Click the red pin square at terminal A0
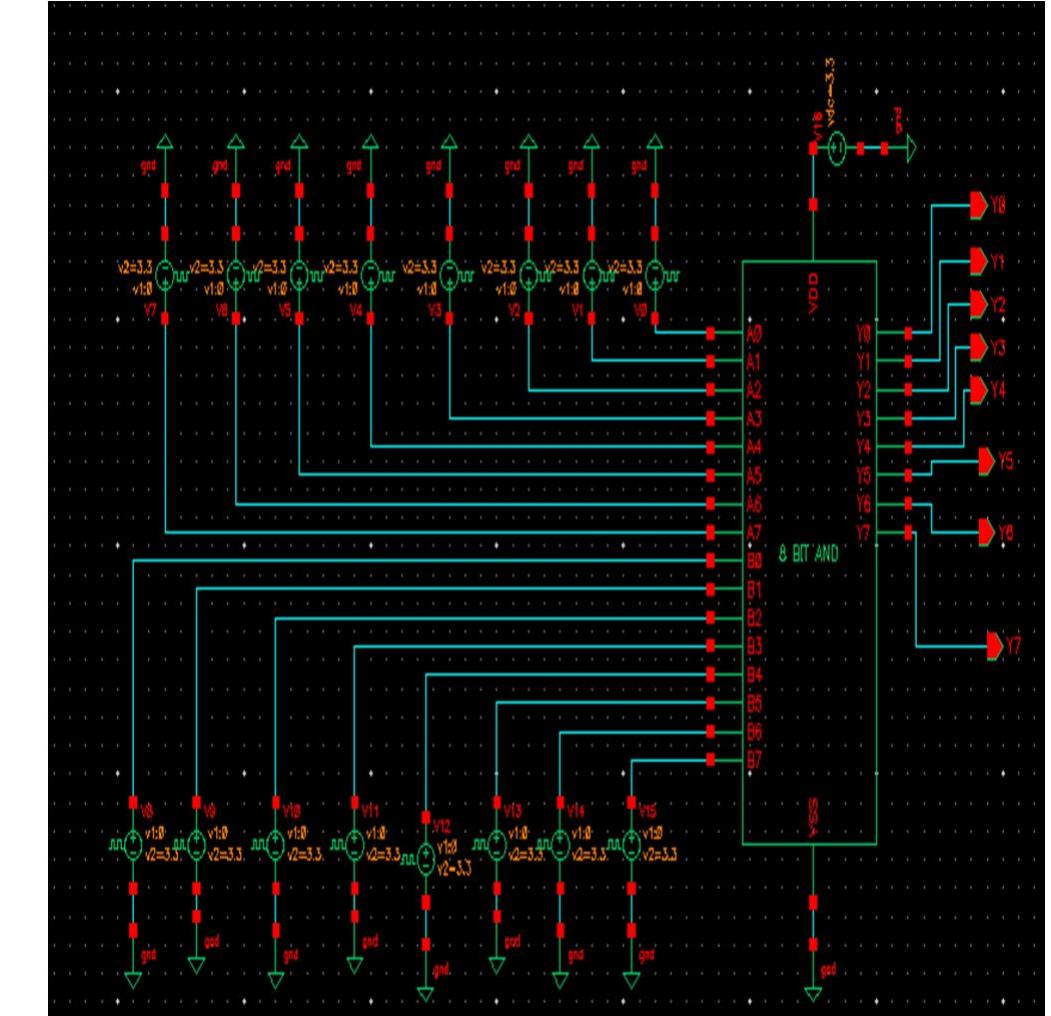Viewport: 1051px width, 1016px height. tap(710, 333)
